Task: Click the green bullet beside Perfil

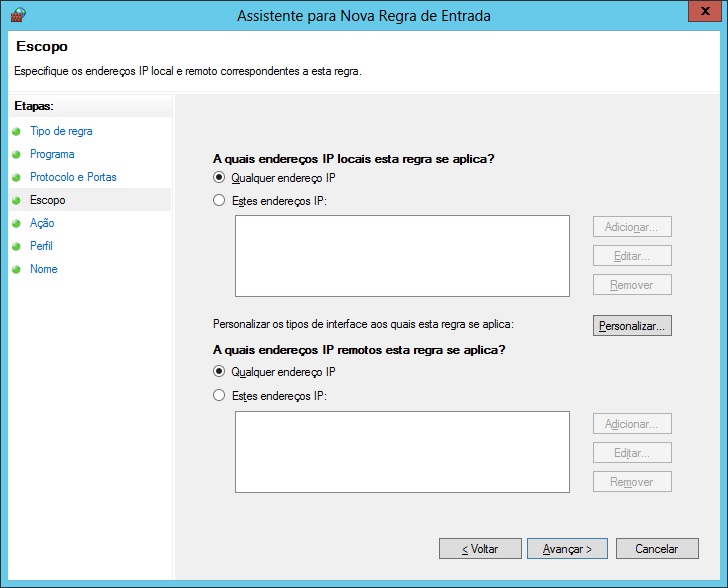Action: tap(16, 246)
